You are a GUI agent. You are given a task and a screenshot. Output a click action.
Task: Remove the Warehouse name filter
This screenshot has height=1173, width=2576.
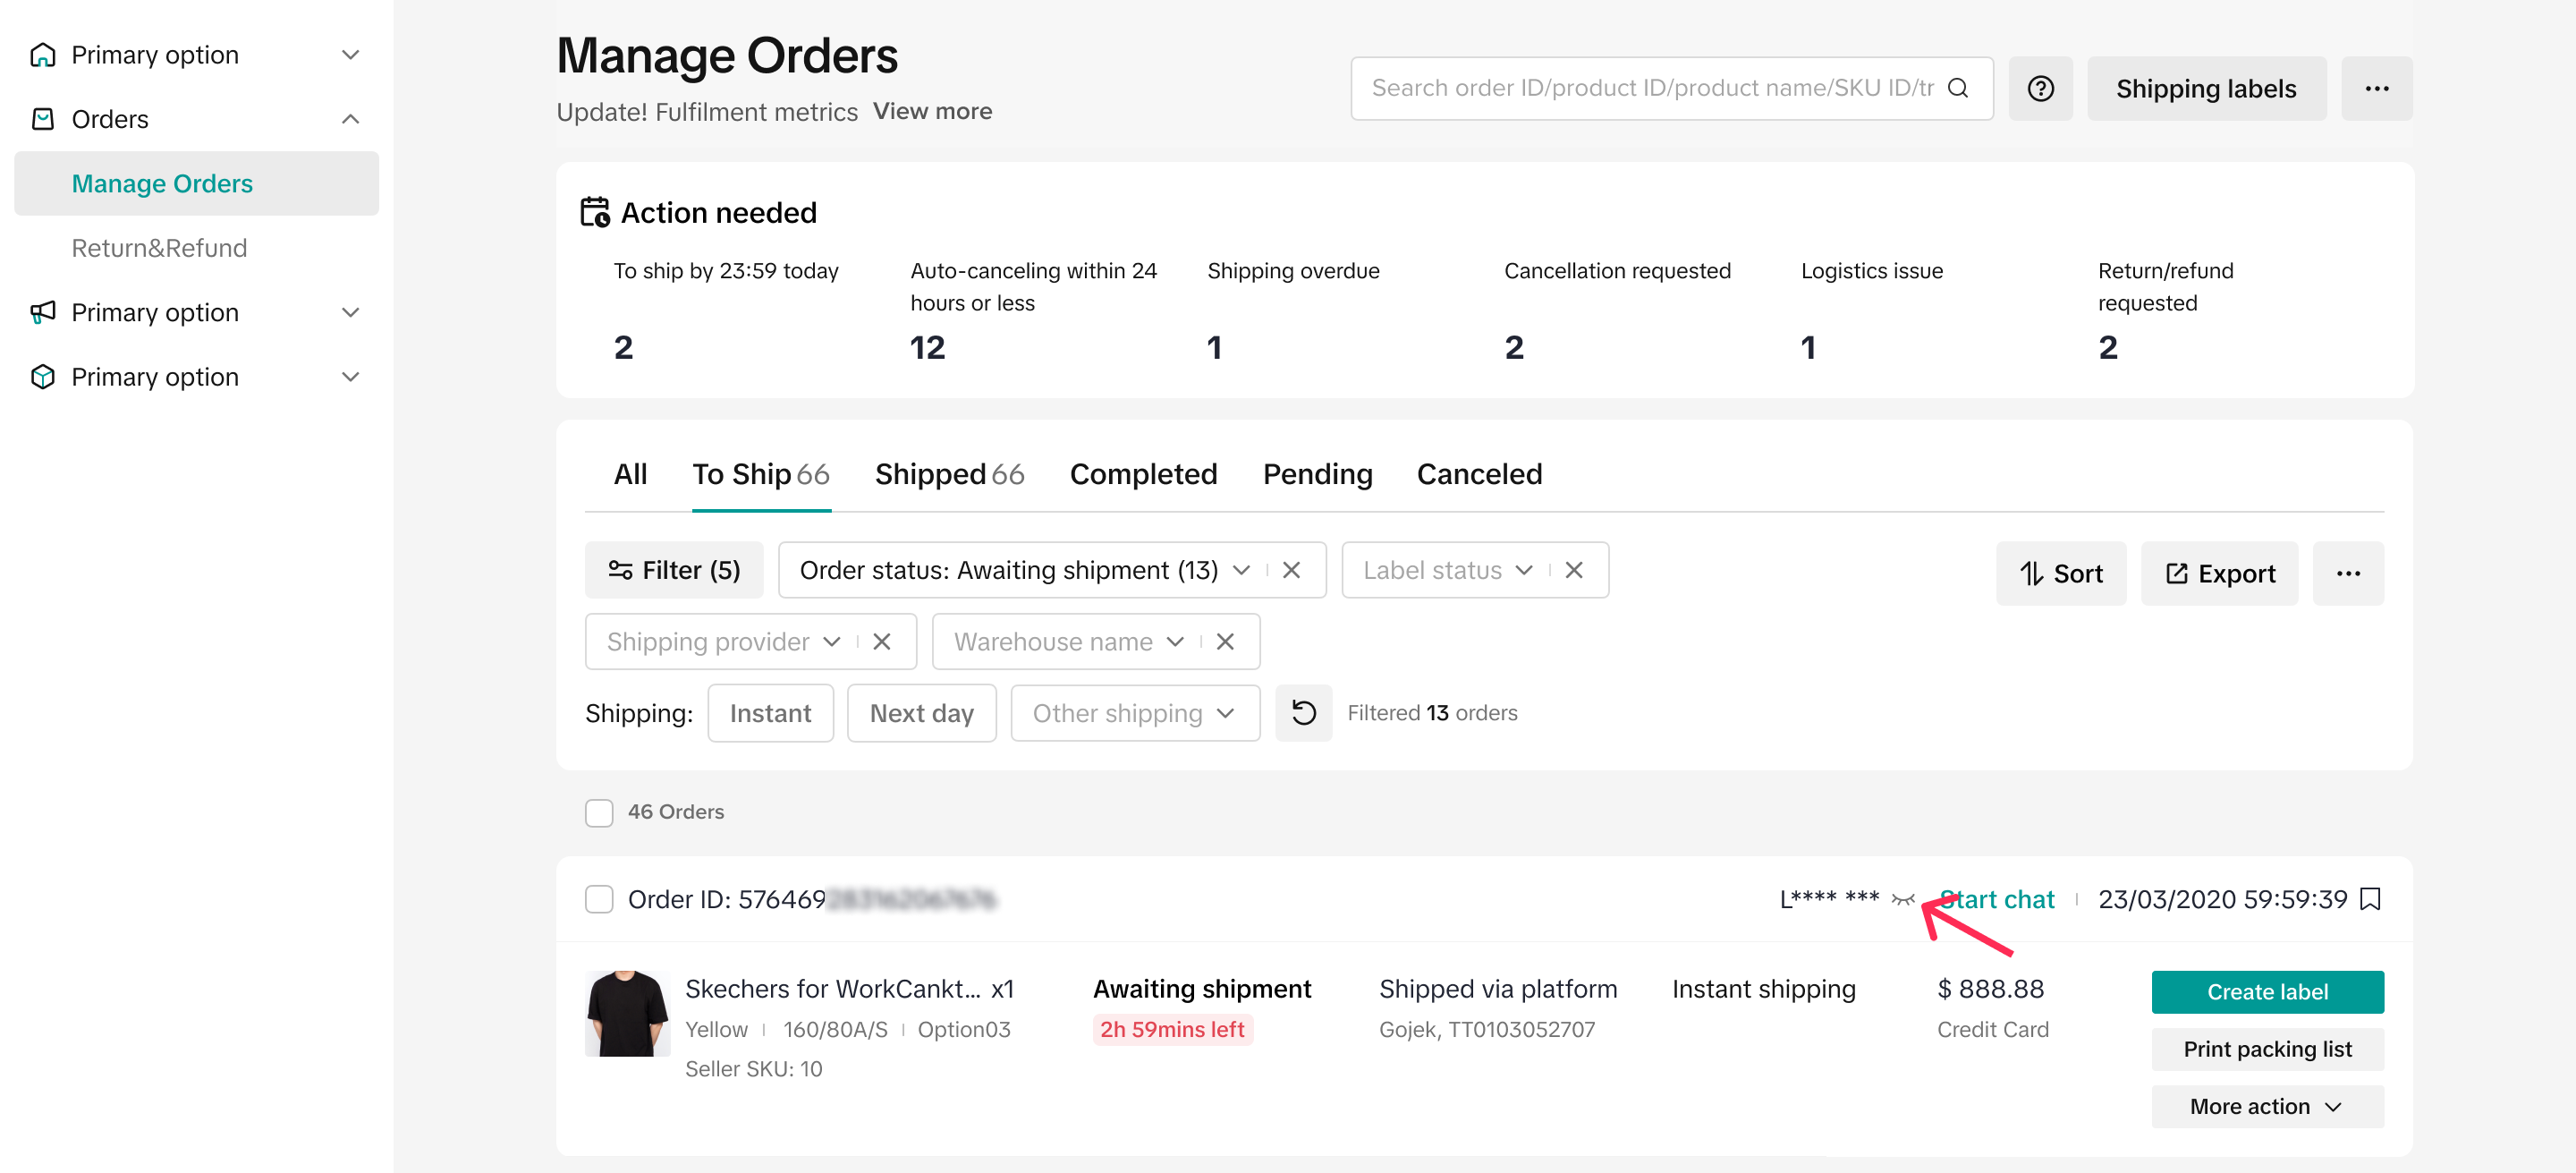point(1225,642)
